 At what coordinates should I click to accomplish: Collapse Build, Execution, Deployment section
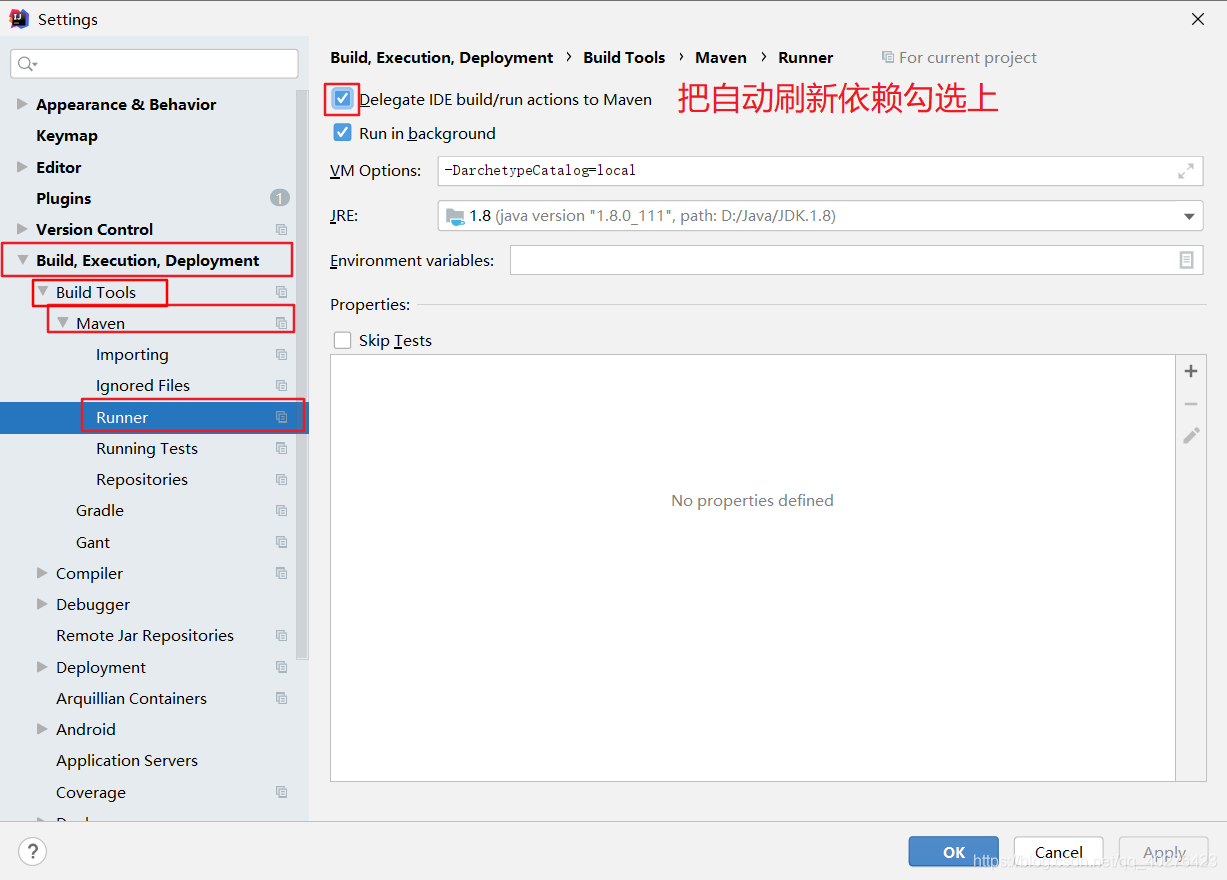pos(22,260)
